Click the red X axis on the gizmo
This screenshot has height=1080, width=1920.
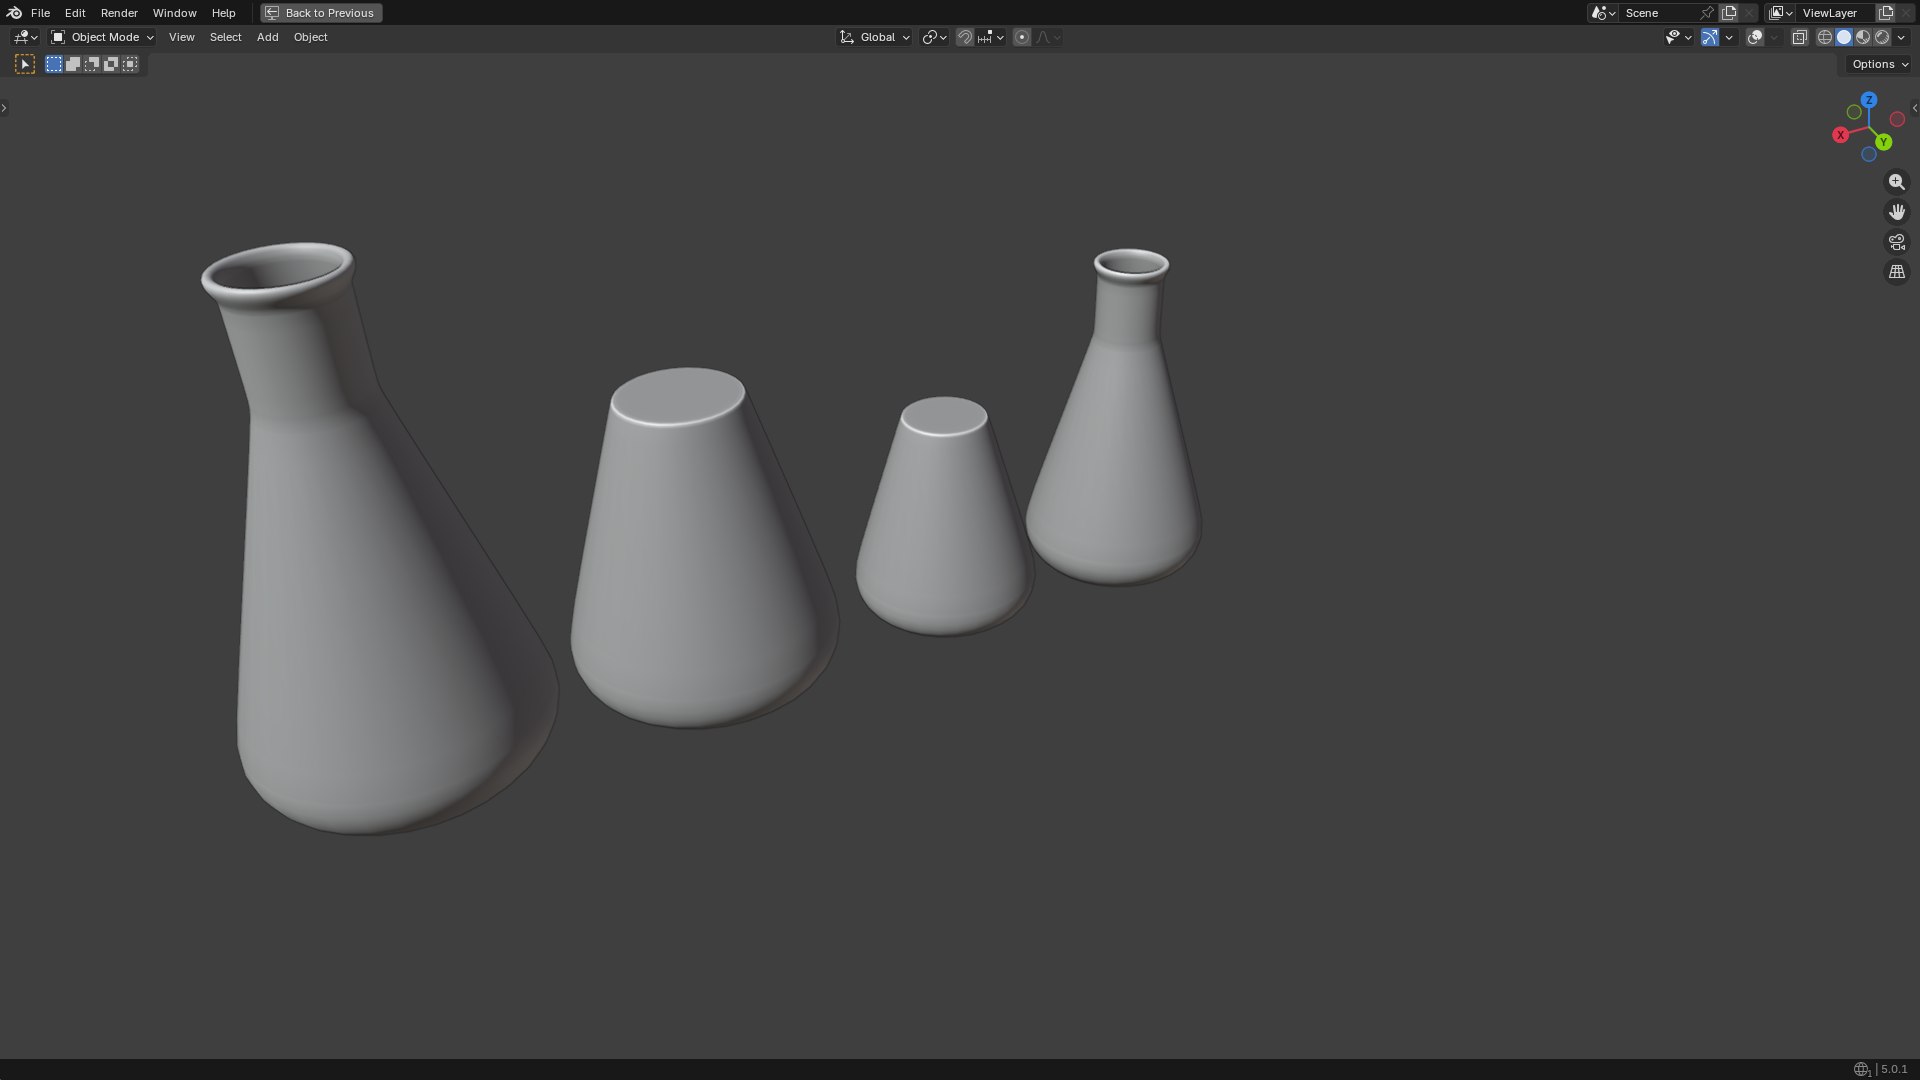tap(1840, 135)
